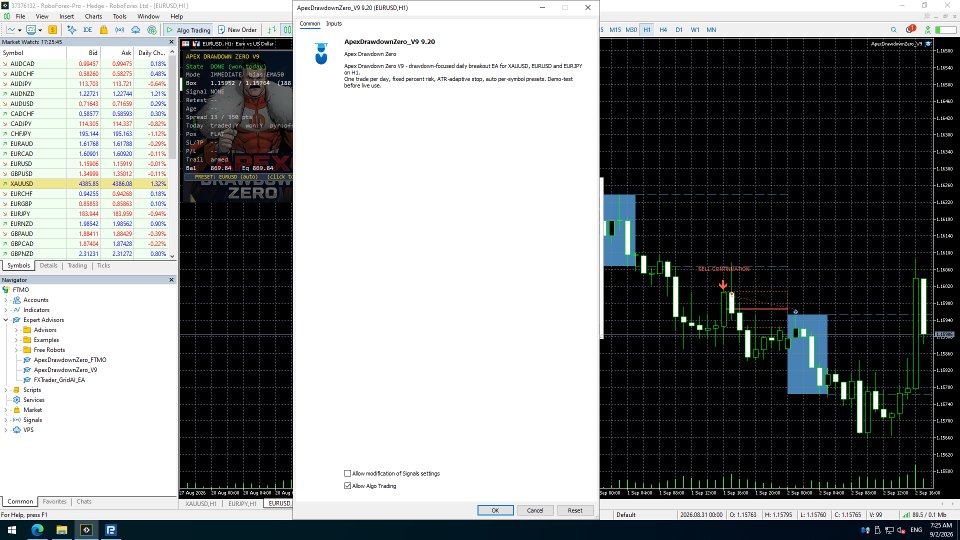Screen dimensions: 960x540
Task: Open the notifications icon with red badge
Action: click(910, 29)
